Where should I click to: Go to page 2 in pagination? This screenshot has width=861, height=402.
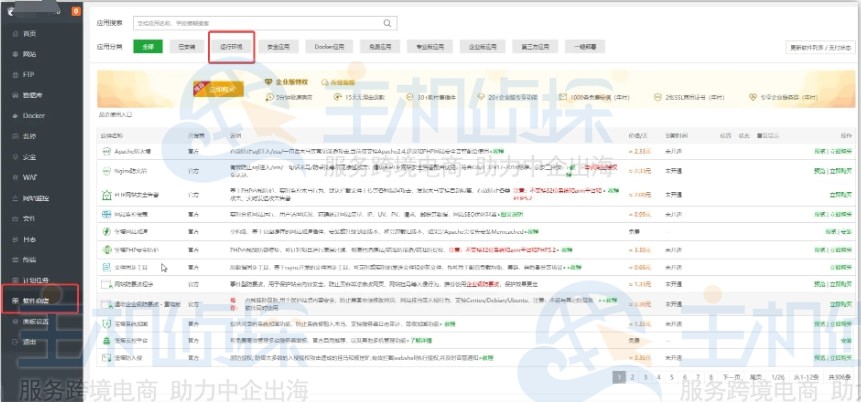pyautogui.click(x=633, y=377)
